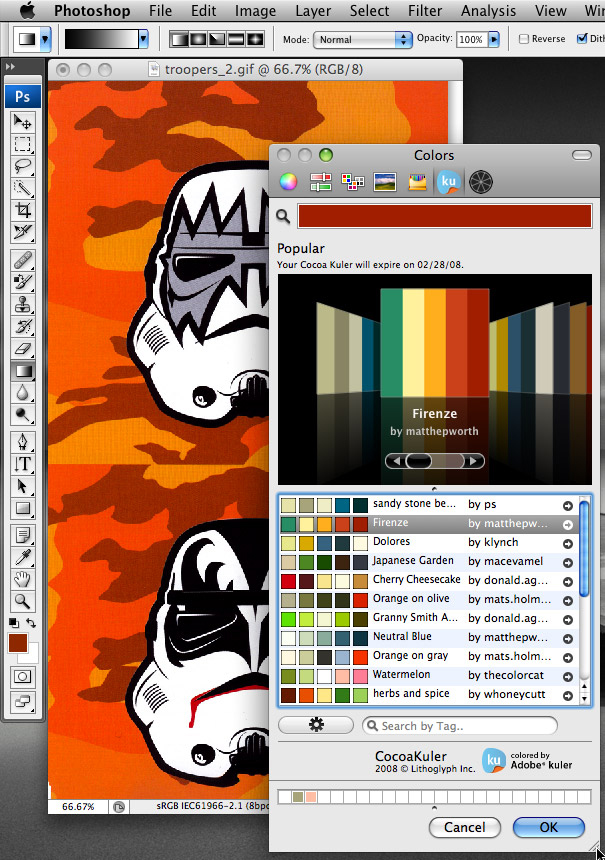Select the Dodge tool

(x=22, y=415)
